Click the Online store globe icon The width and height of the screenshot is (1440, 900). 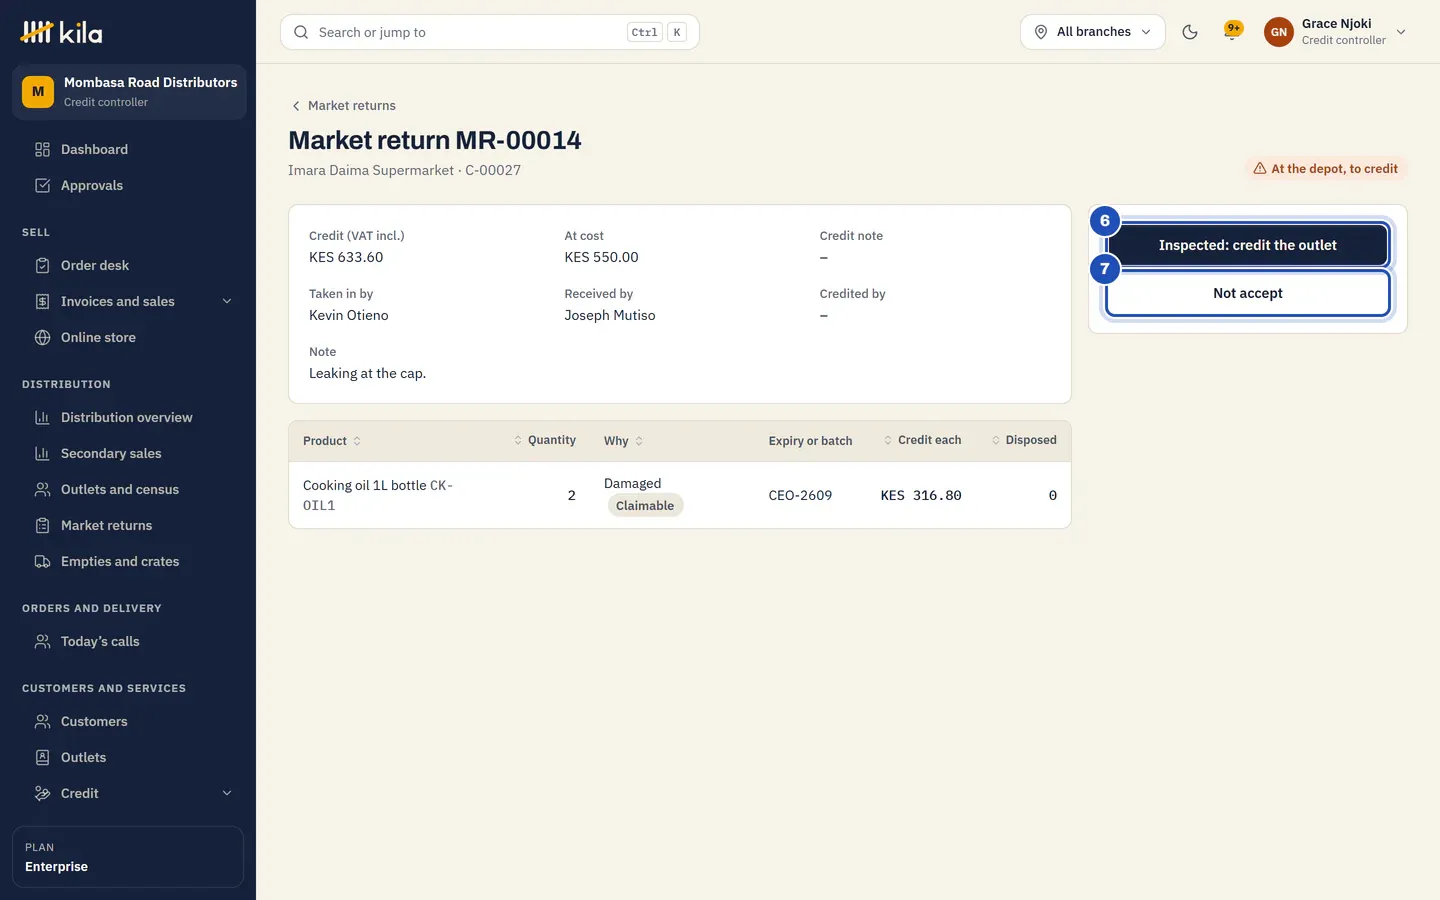pos(42,338)
